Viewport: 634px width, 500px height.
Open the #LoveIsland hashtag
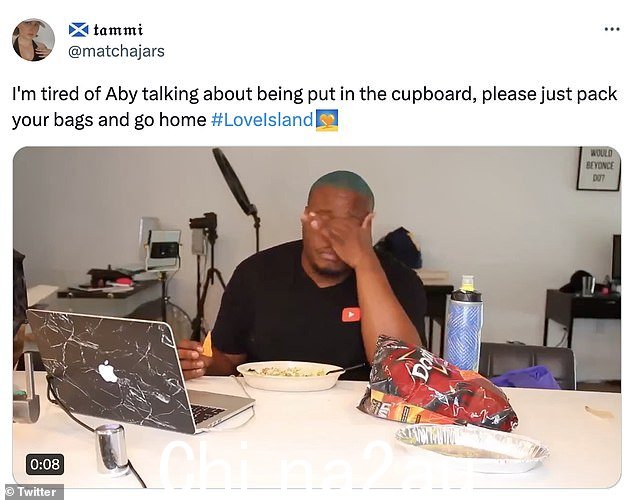(x=262, y=120)
